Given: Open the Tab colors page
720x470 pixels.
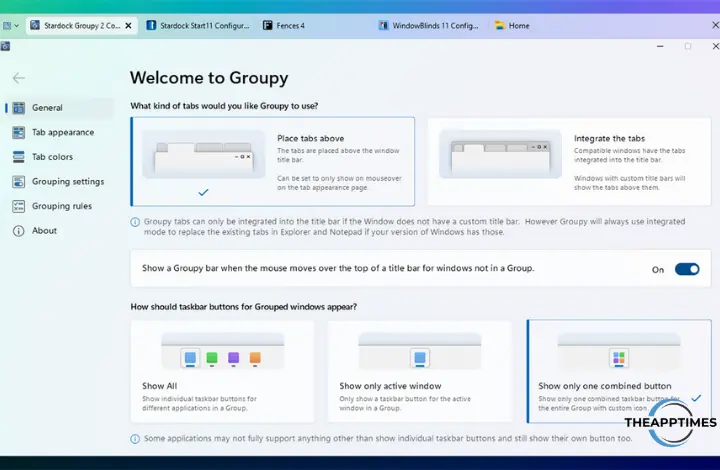Looking at the screenshot, I should coord(59,157).
